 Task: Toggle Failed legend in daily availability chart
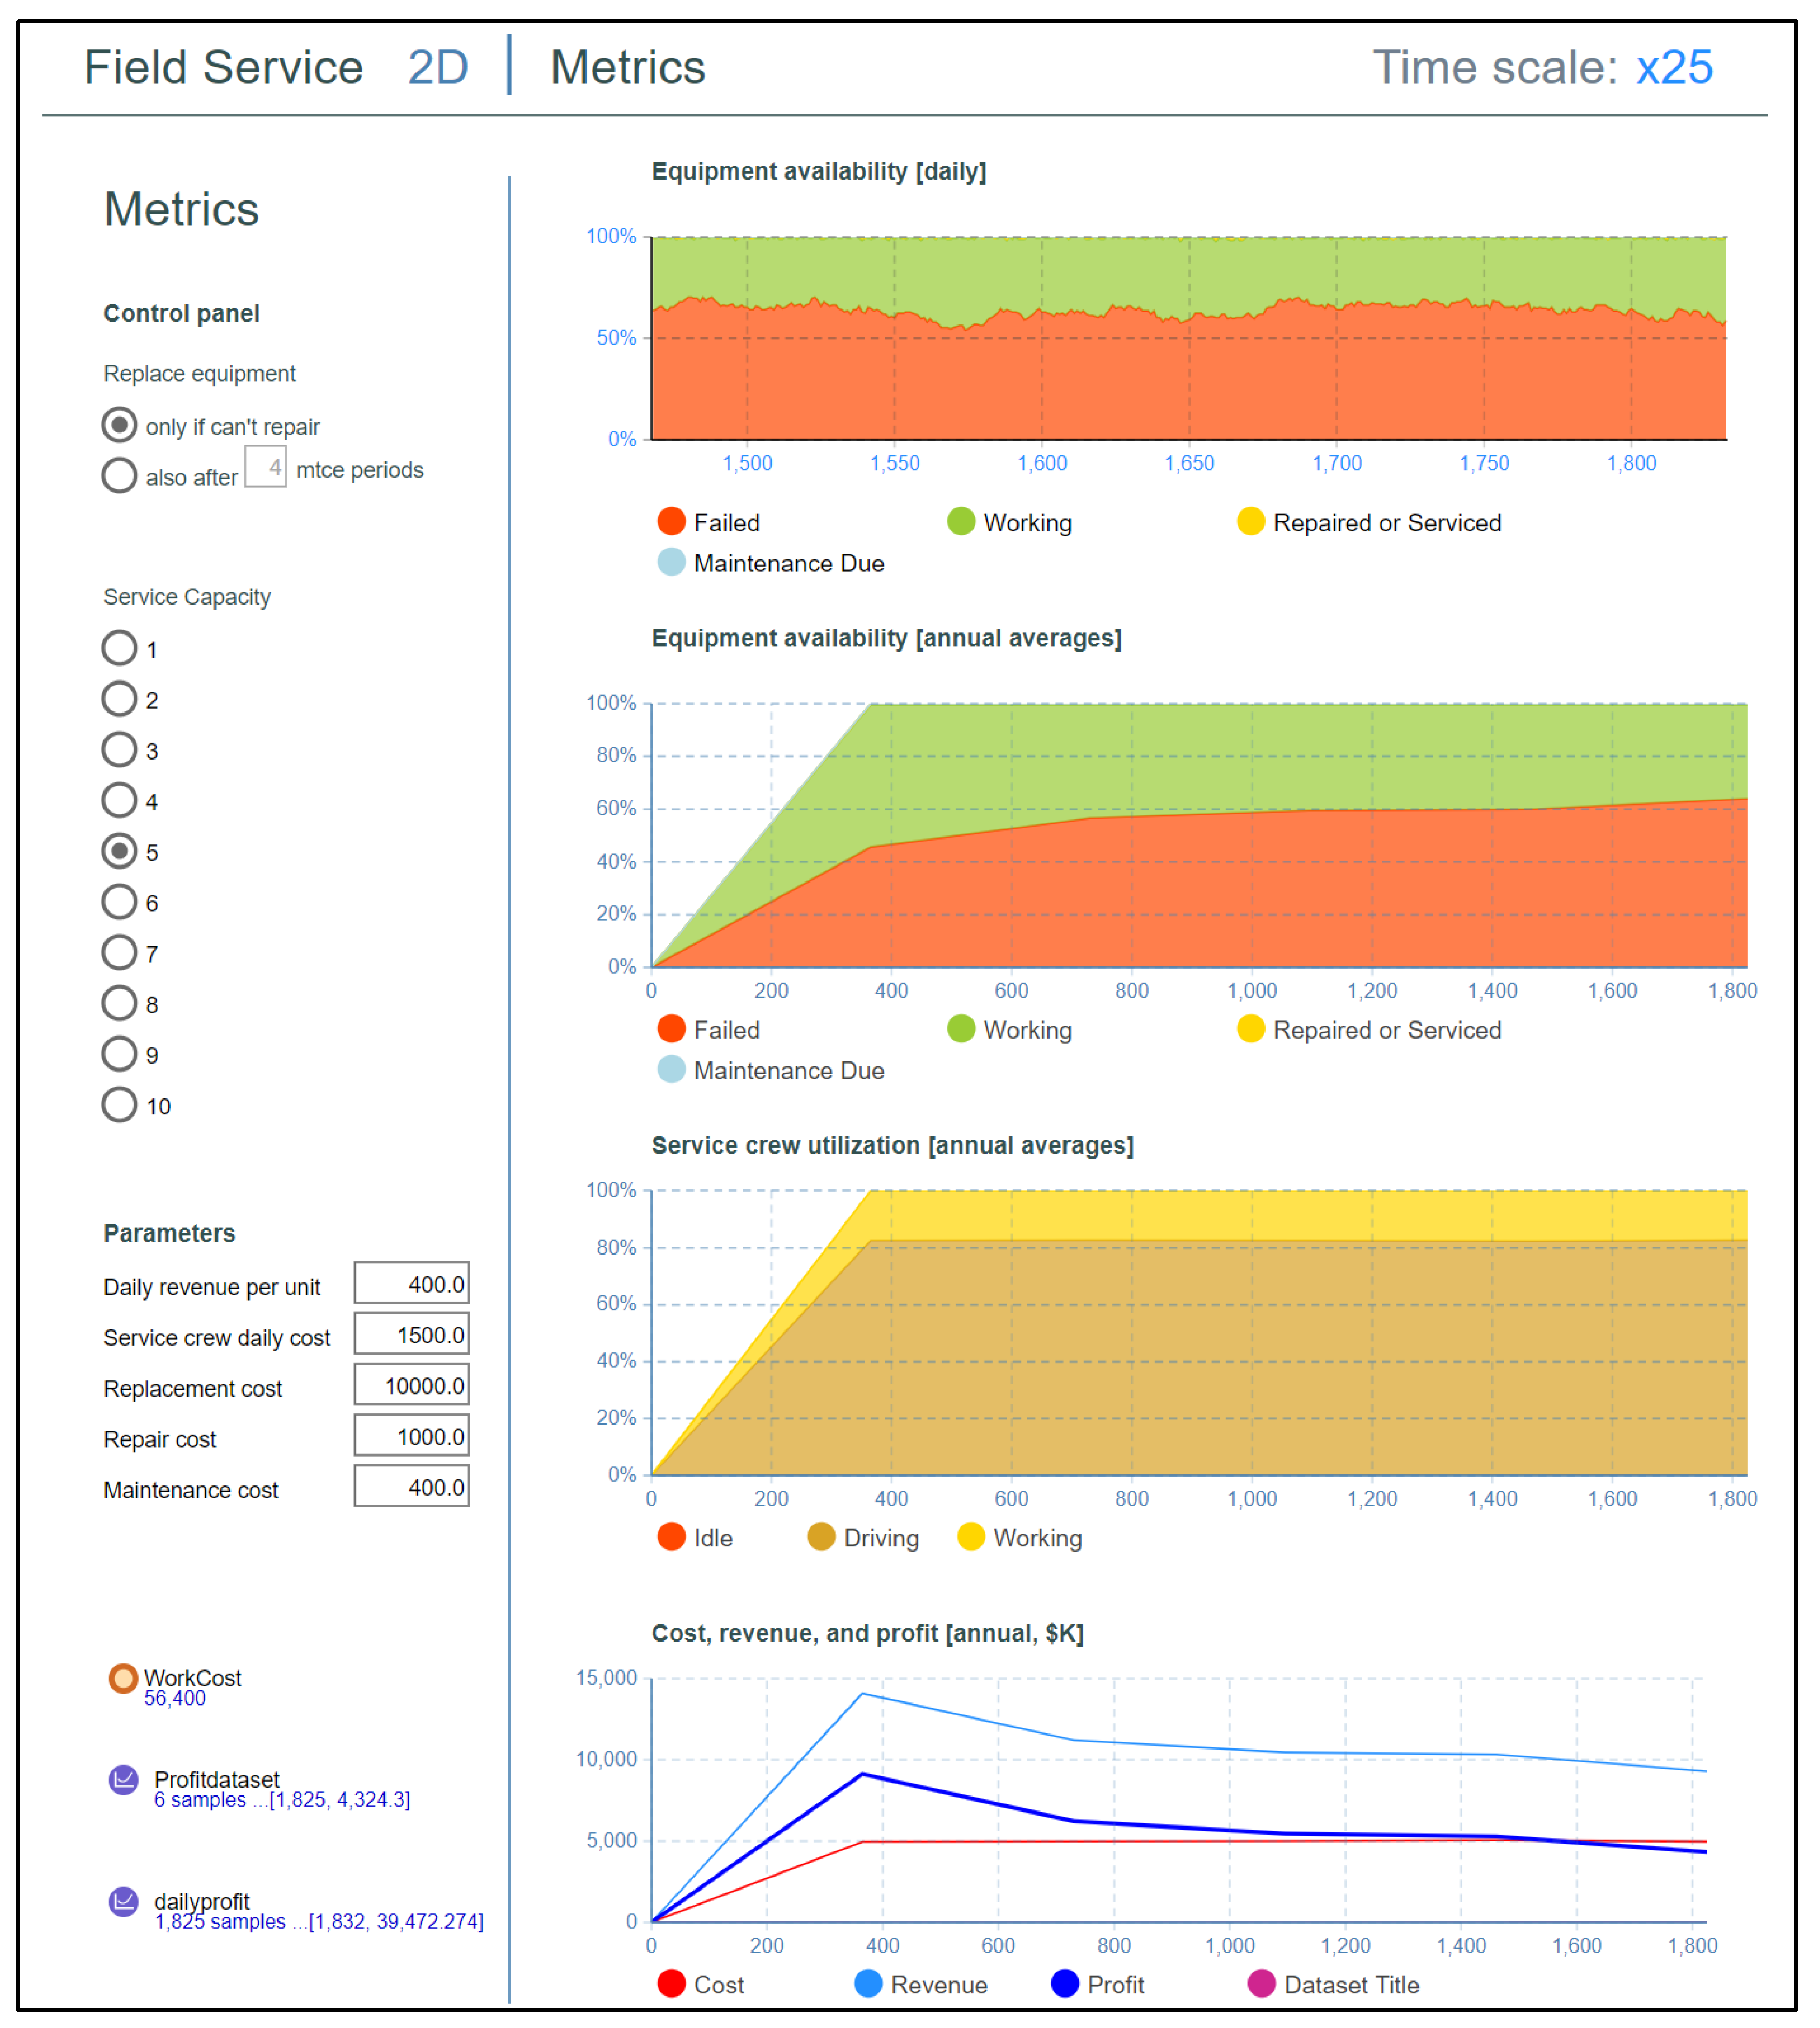tap(672, 522)
